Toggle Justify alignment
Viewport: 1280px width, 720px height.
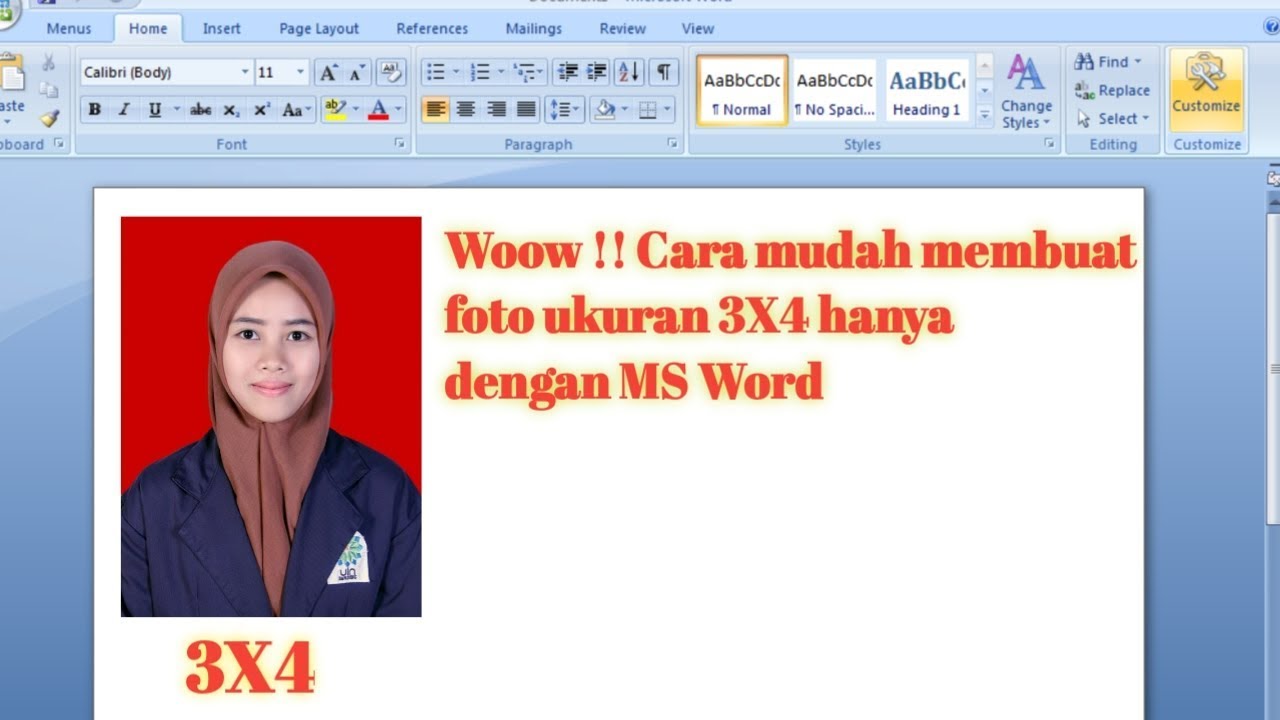pyautogui.click(x=527, y=110)
